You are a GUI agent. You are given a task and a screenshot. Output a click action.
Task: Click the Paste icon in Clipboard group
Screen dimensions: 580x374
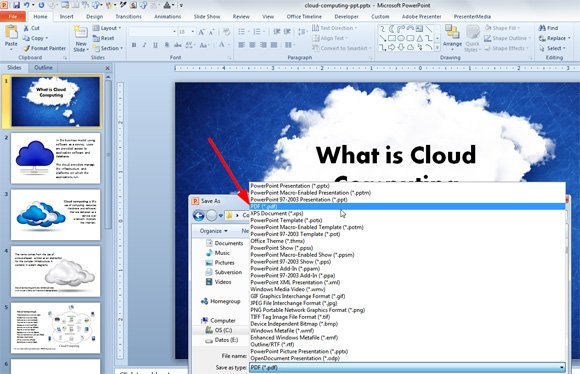pyautogui.click(x=11, y=33)
